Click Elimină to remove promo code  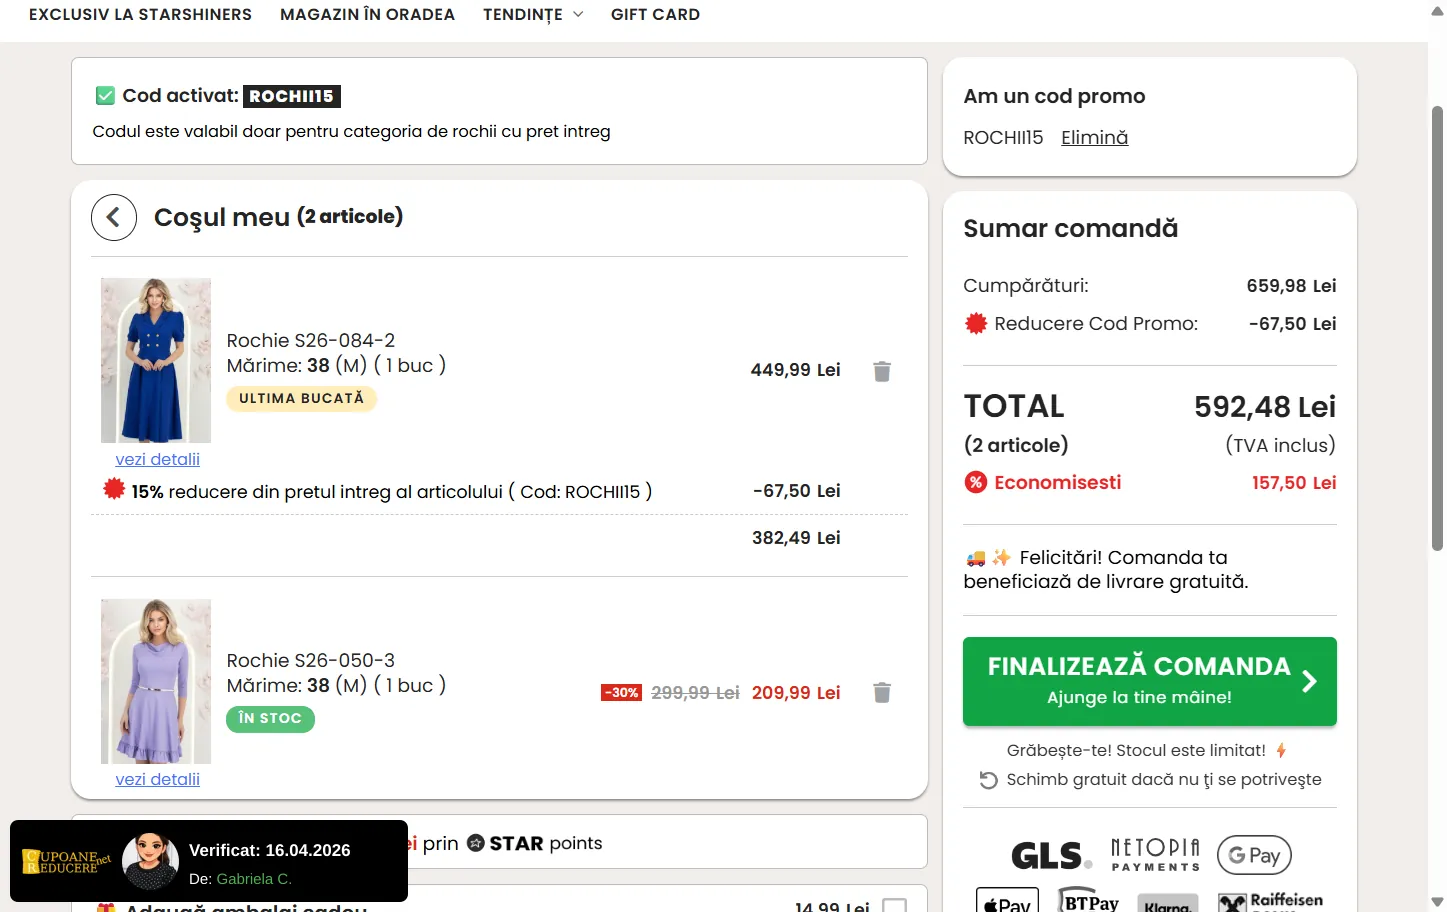coord(1094,138)
